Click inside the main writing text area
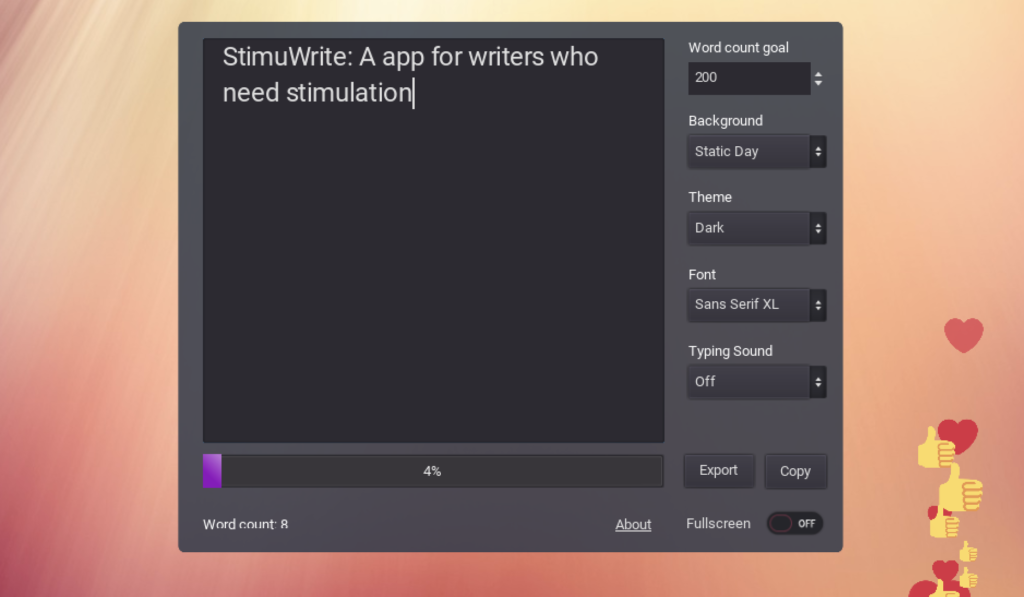Image resolution: width=1024 pixels, height=597 pixels. pos(433,240)
